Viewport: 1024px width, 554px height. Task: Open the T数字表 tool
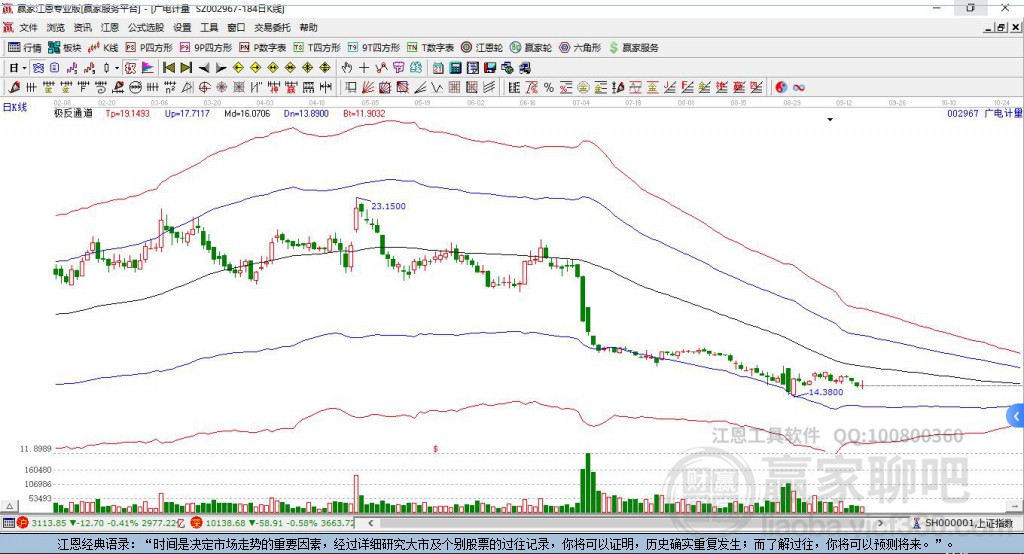pyautogui.click(x=430, y=48)
